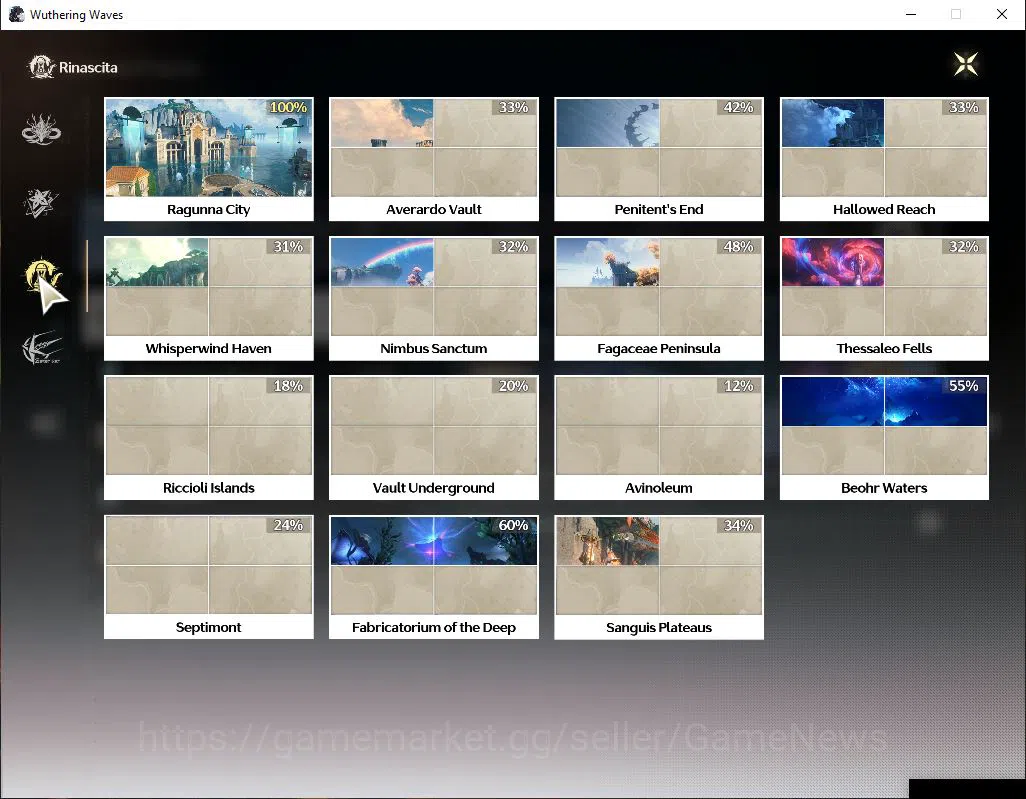Click the 100% progress badge on Ragunna City
The height and width of the screenshot is (799, 1026).
[288, 107]
